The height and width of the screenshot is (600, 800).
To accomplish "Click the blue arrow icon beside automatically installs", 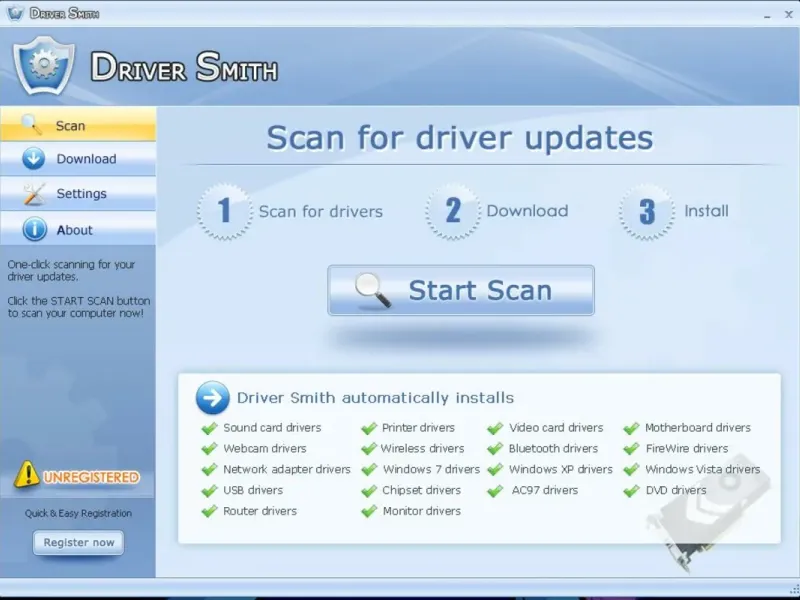I will click(212, 397).
